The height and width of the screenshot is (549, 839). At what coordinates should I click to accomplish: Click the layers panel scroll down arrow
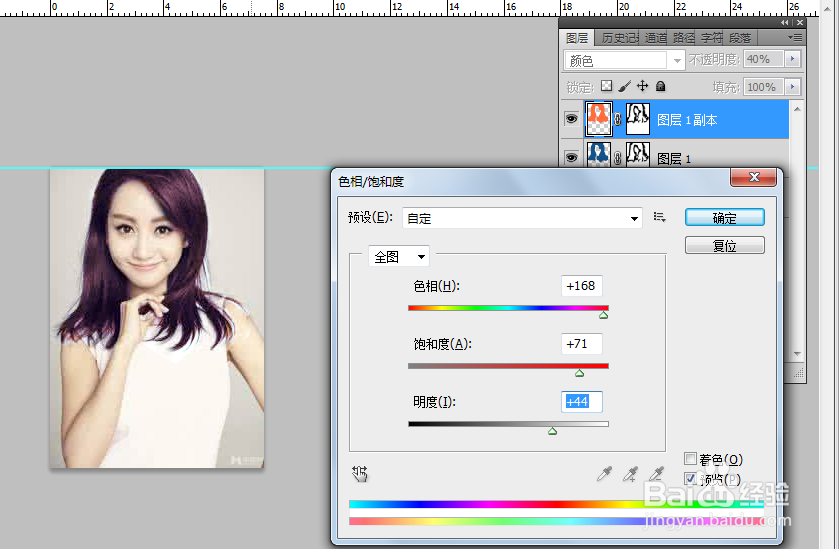[797, 354]
